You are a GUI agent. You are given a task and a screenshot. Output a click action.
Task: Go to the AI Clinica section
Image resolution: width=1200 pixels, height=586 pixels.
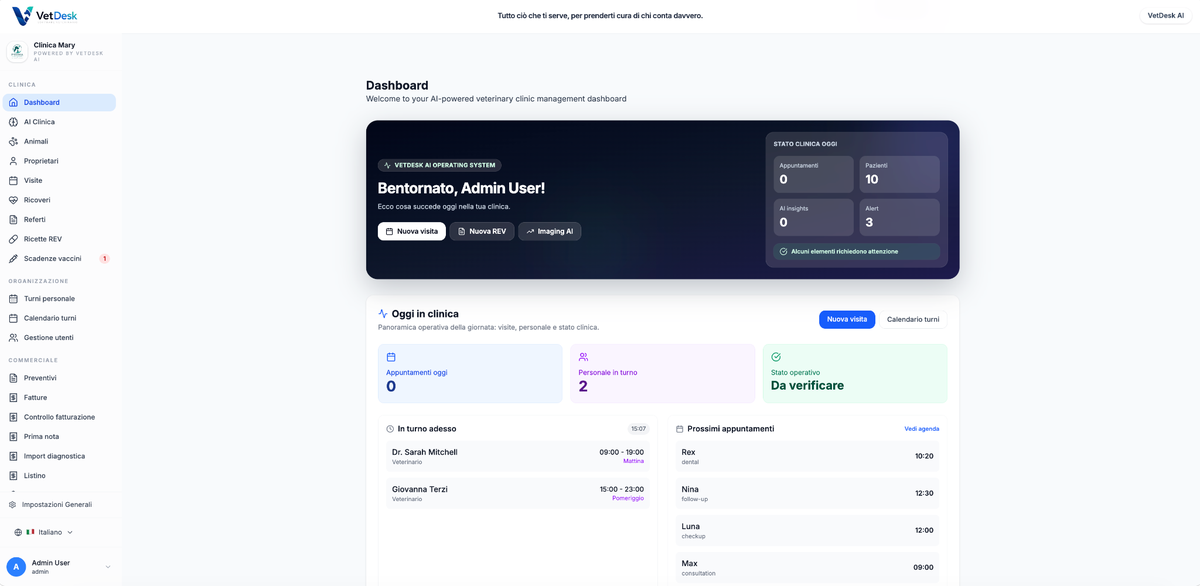click(x=59, y=122)
